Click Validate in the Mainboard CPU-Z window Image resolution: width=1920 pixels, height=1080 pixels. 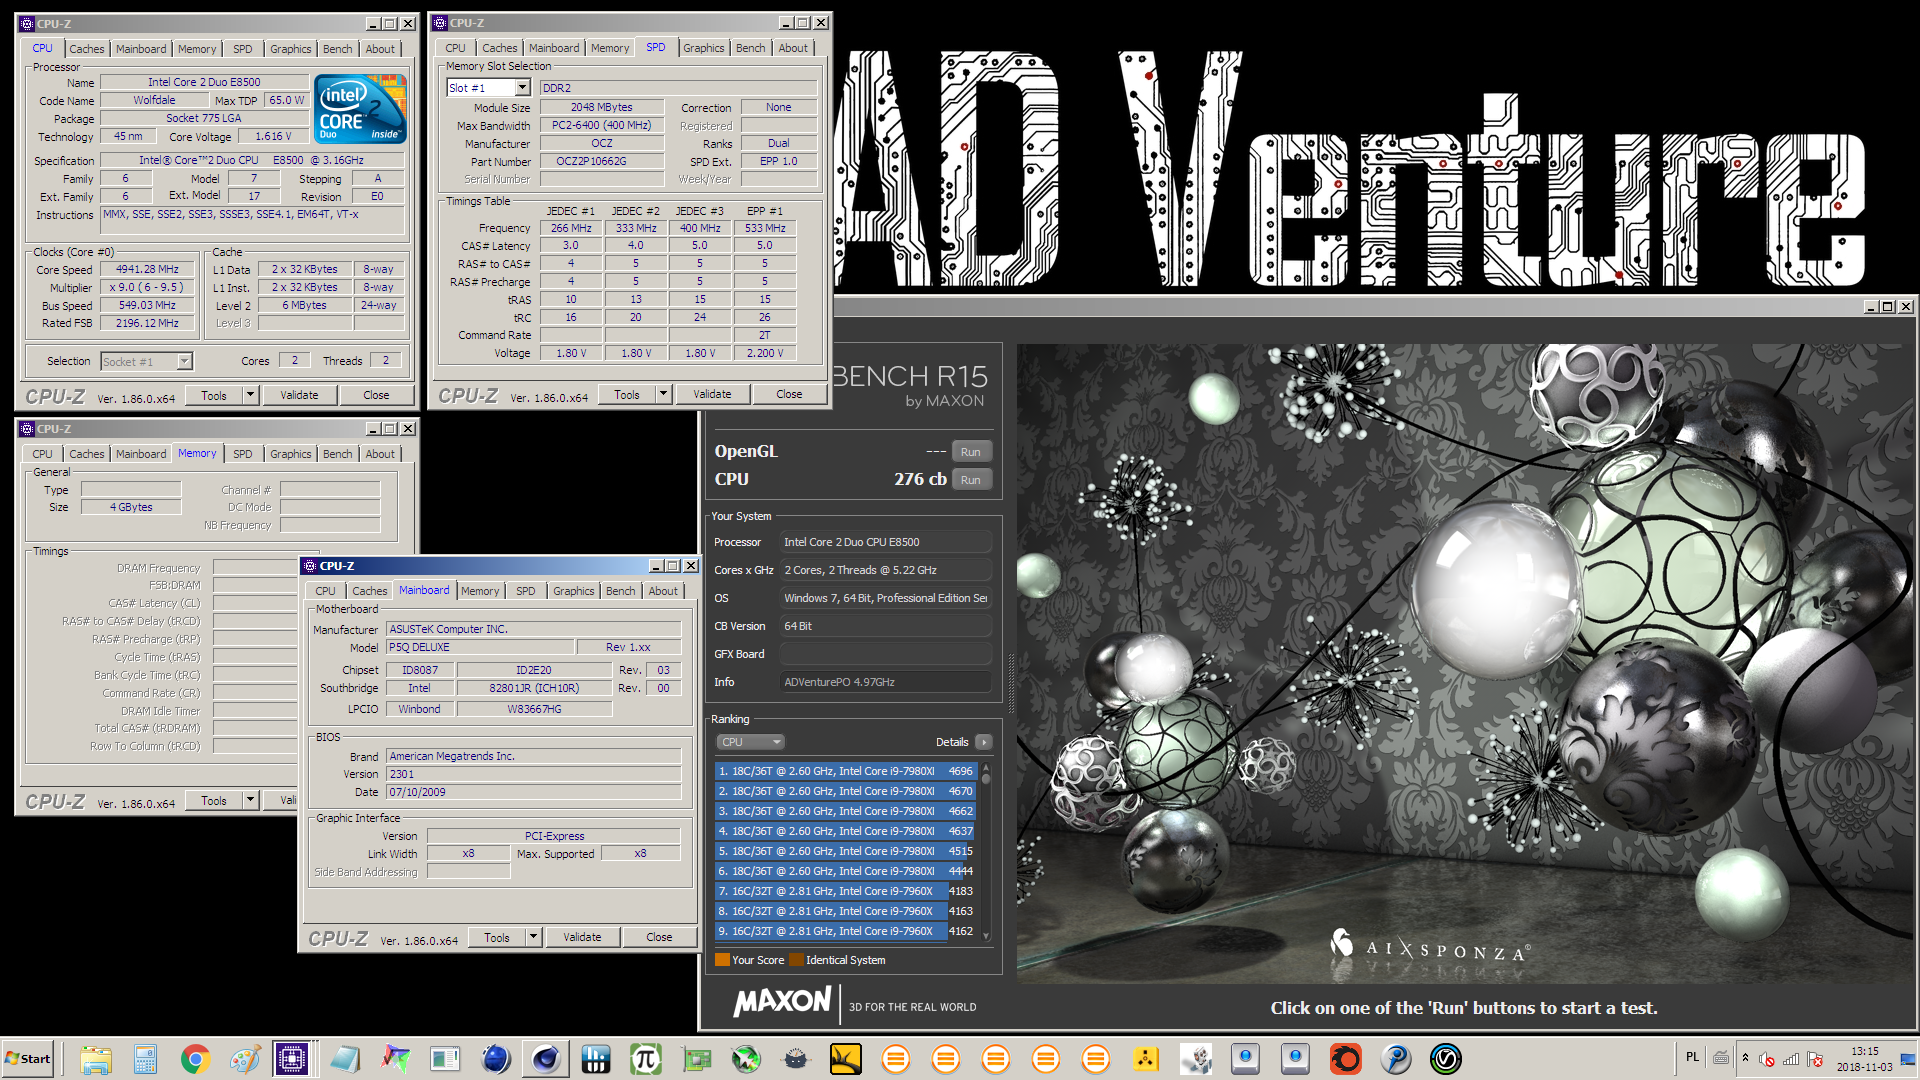pyautogui.click(x=582, y=937)
